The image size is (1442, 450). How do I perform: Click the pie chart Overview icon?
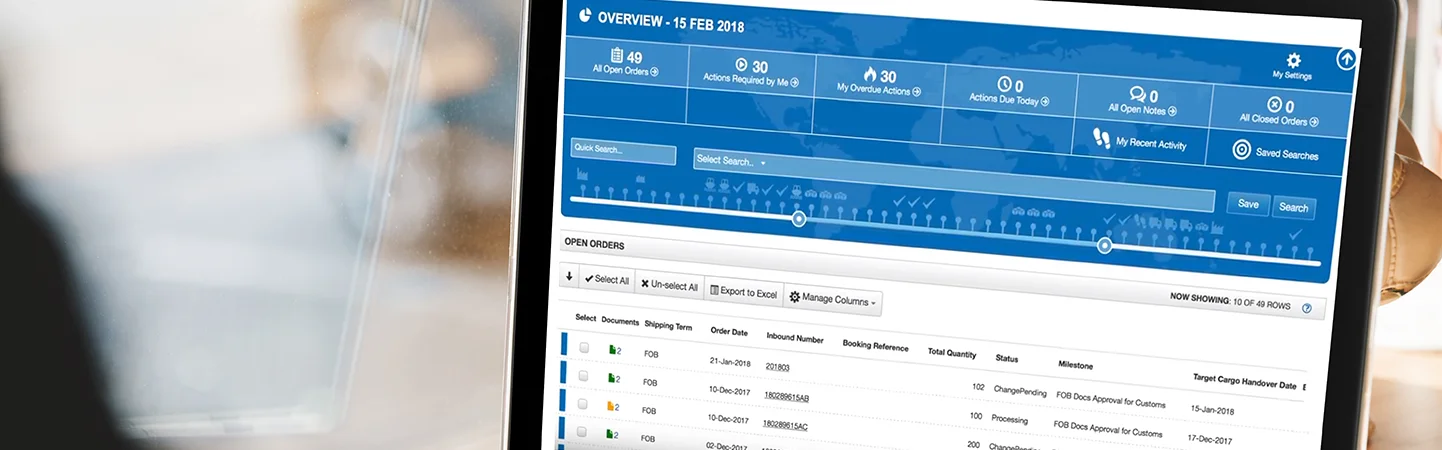584,16
